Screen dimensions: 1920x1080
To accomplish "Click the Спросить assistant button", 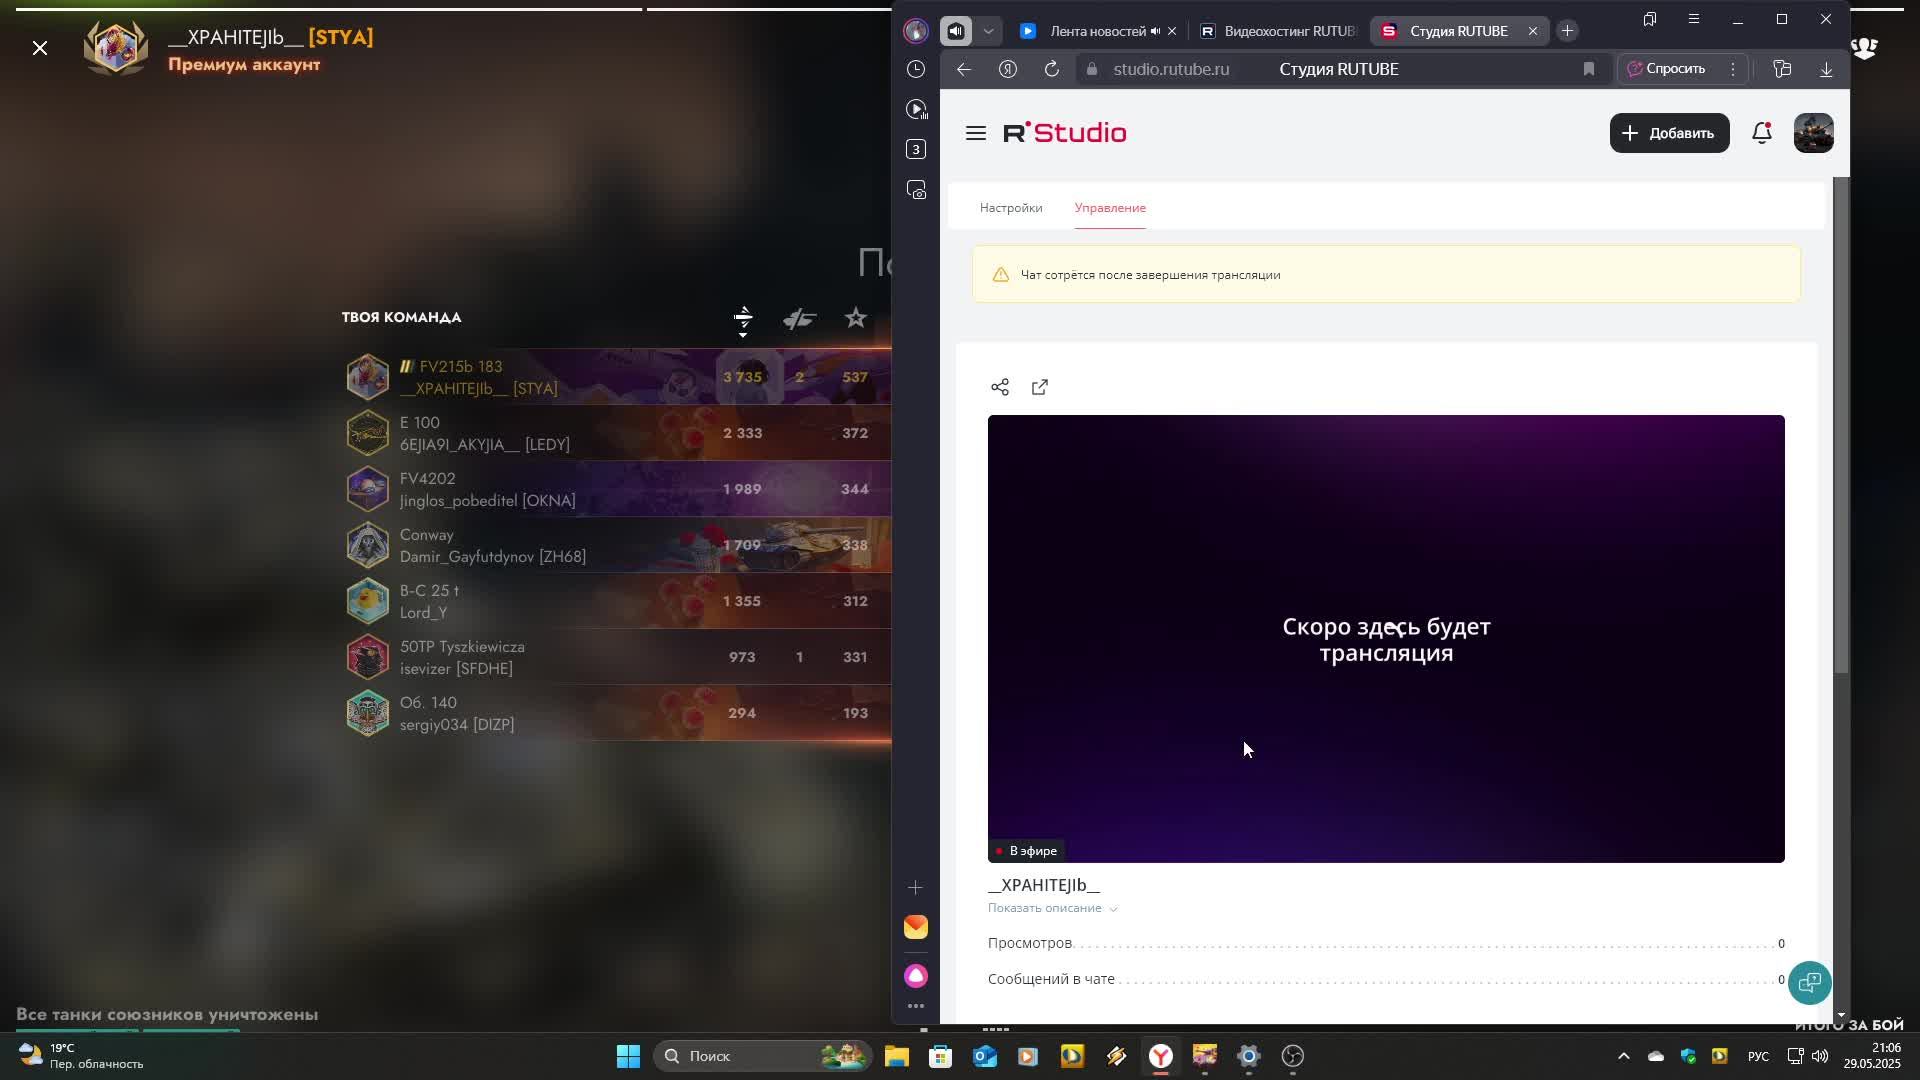I will (x=1666, y=69).
